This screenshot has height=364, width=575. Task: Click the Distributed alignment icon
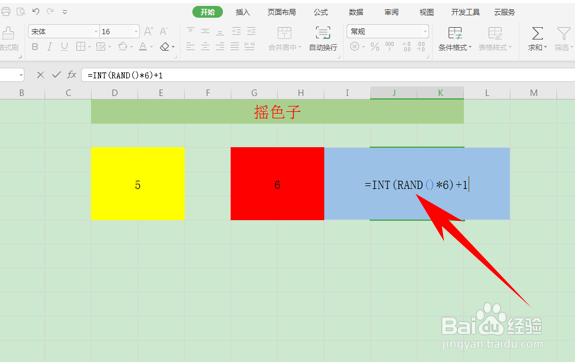point(250,46)
